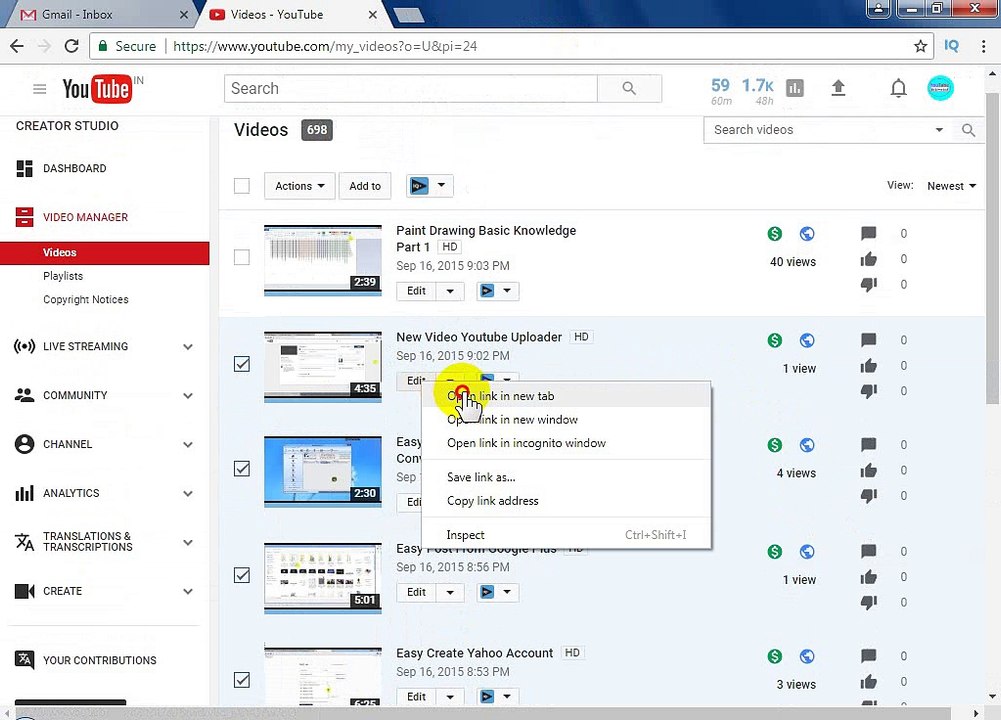Expand the Create section

click(188, 591)
